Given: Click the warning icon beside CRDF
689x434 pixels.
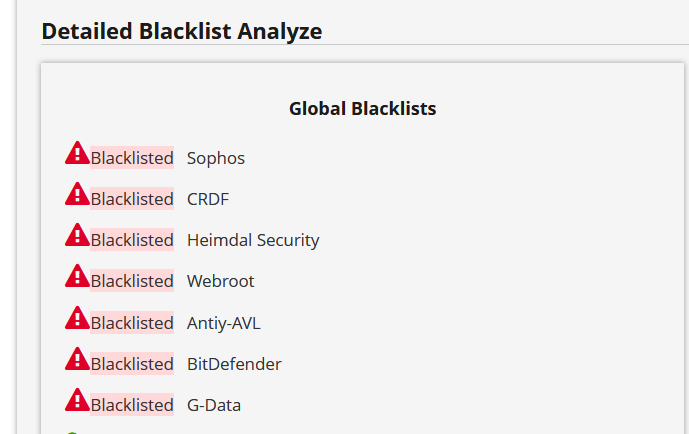Looking at the screenshot, I should (x=77, y=194).
